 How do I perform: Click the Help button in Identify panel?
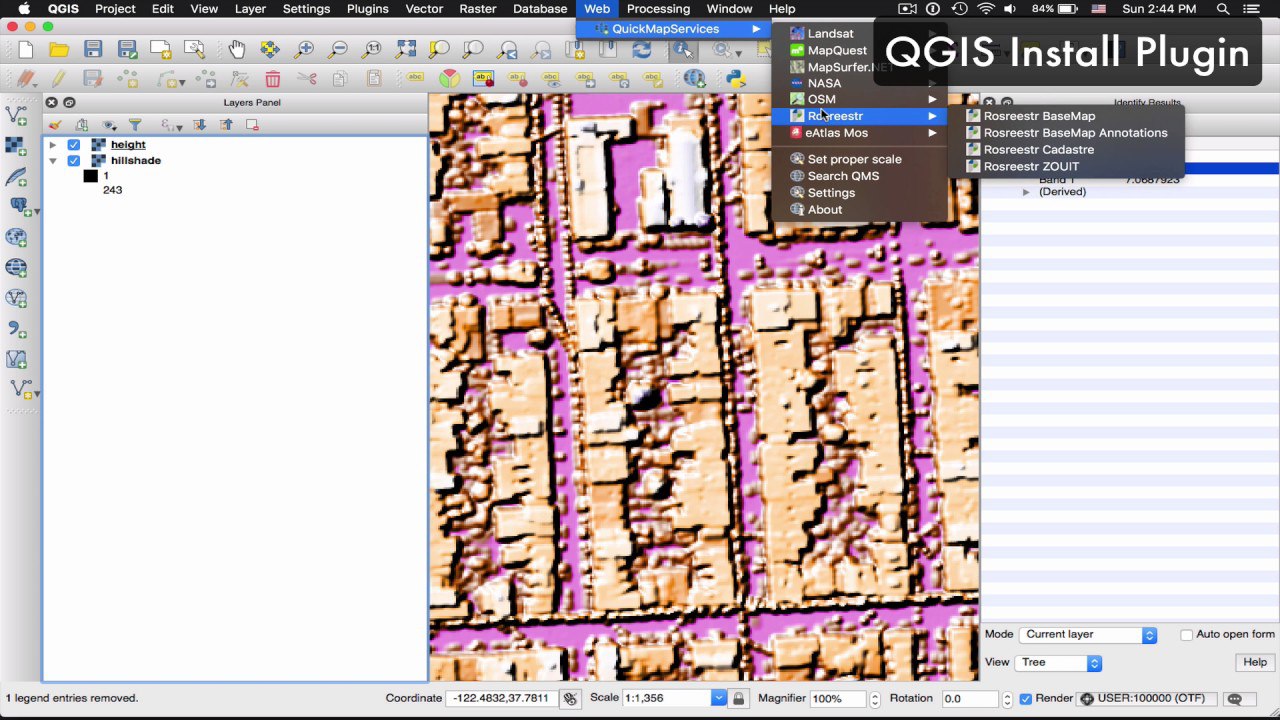tap(1255, 662)
